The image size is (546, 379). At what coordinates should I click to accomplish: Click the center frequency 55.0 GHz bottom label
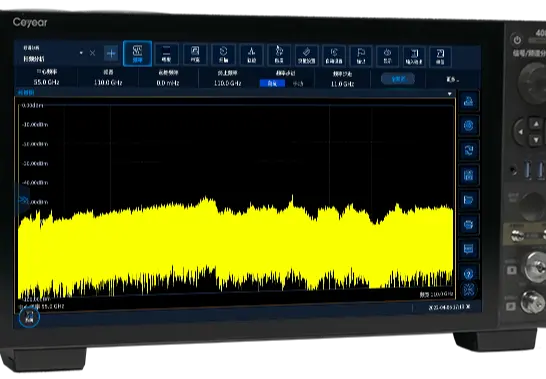[42, 307]
